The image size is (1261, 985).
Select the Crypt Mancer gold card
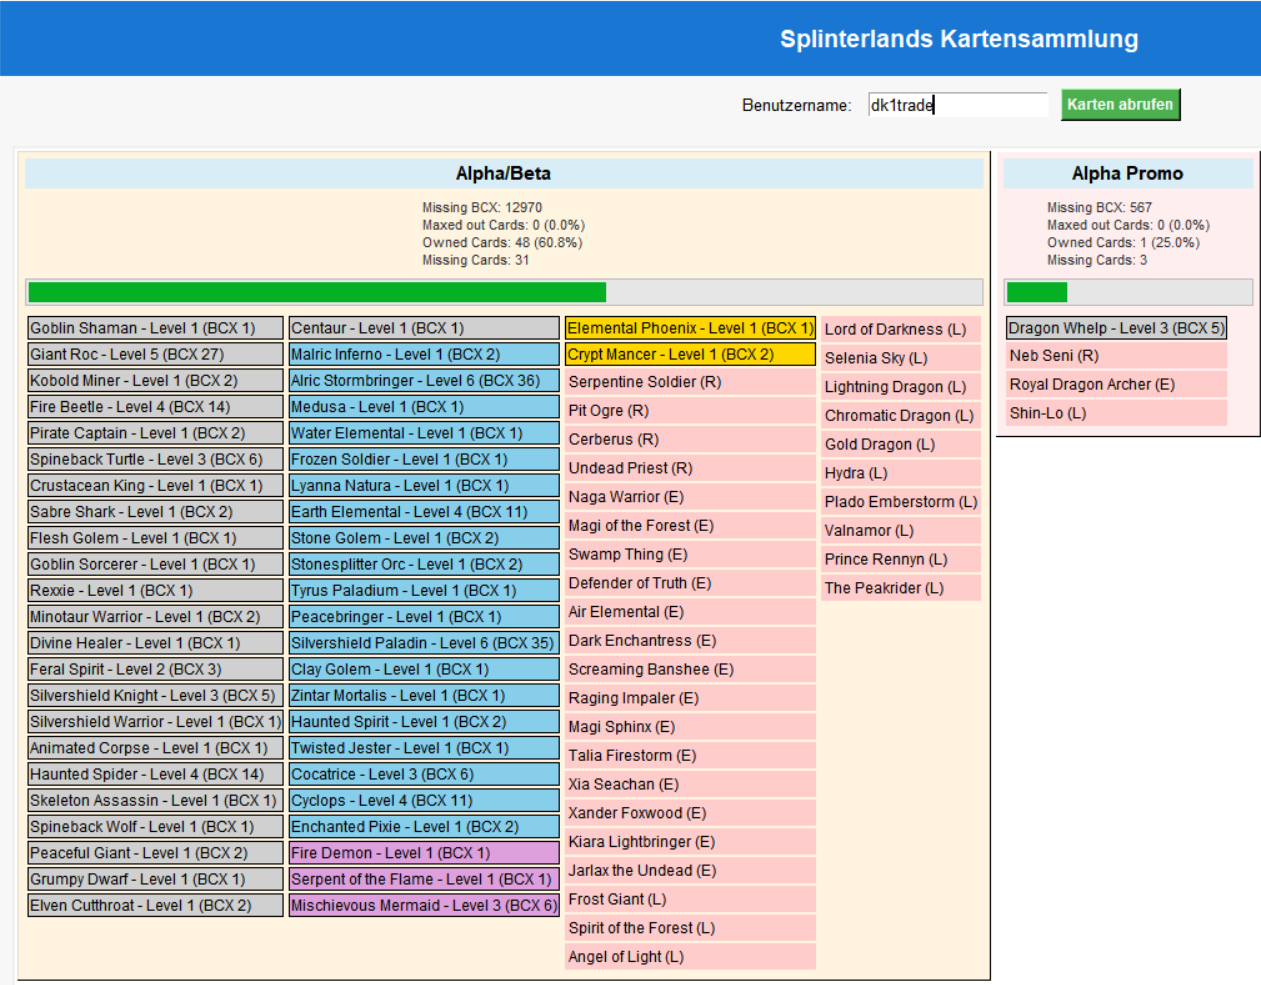[x=690, y=355]
